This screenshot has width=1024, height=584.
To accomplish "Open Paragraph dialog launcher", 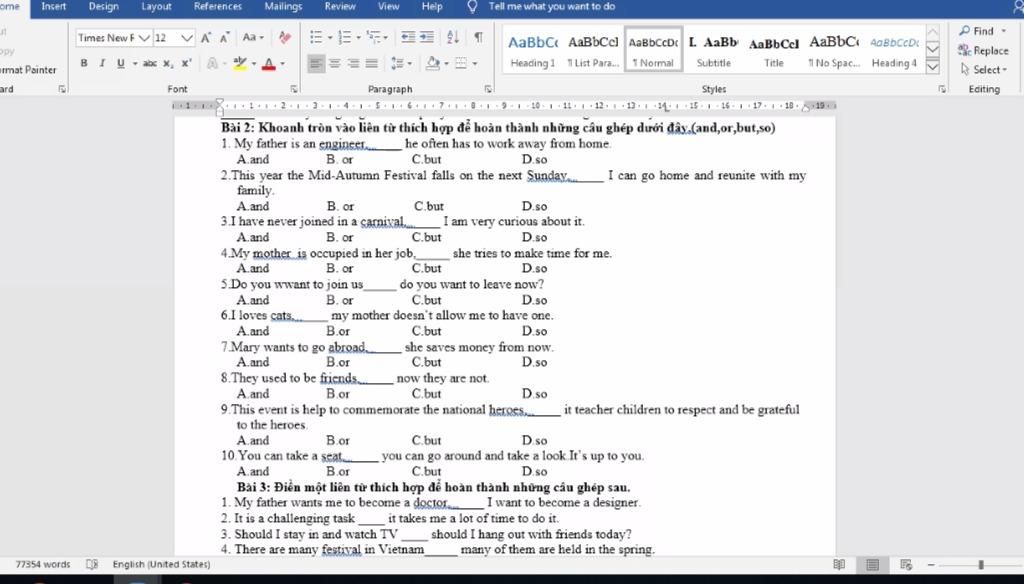I will point(488,89).
